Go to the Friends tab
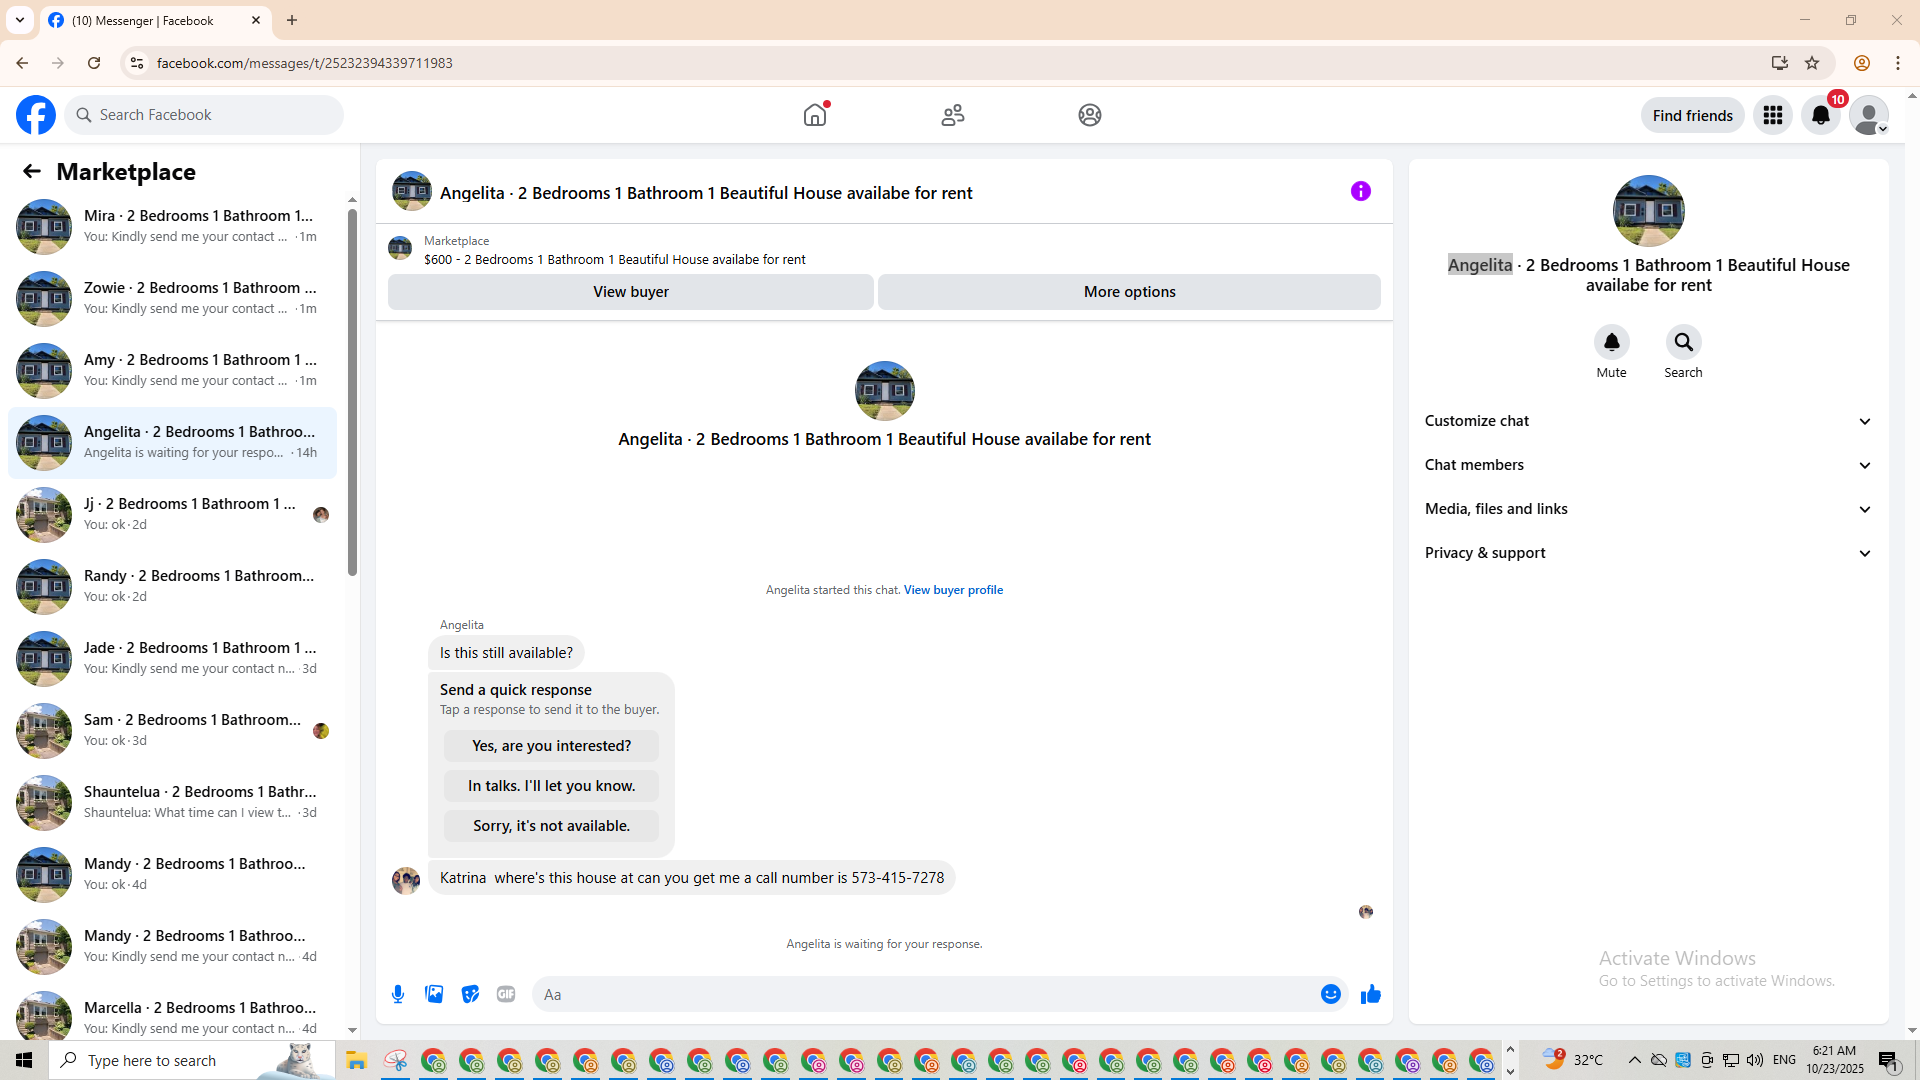Viewport: 1920px width, 1080px height. click(952, 115)
